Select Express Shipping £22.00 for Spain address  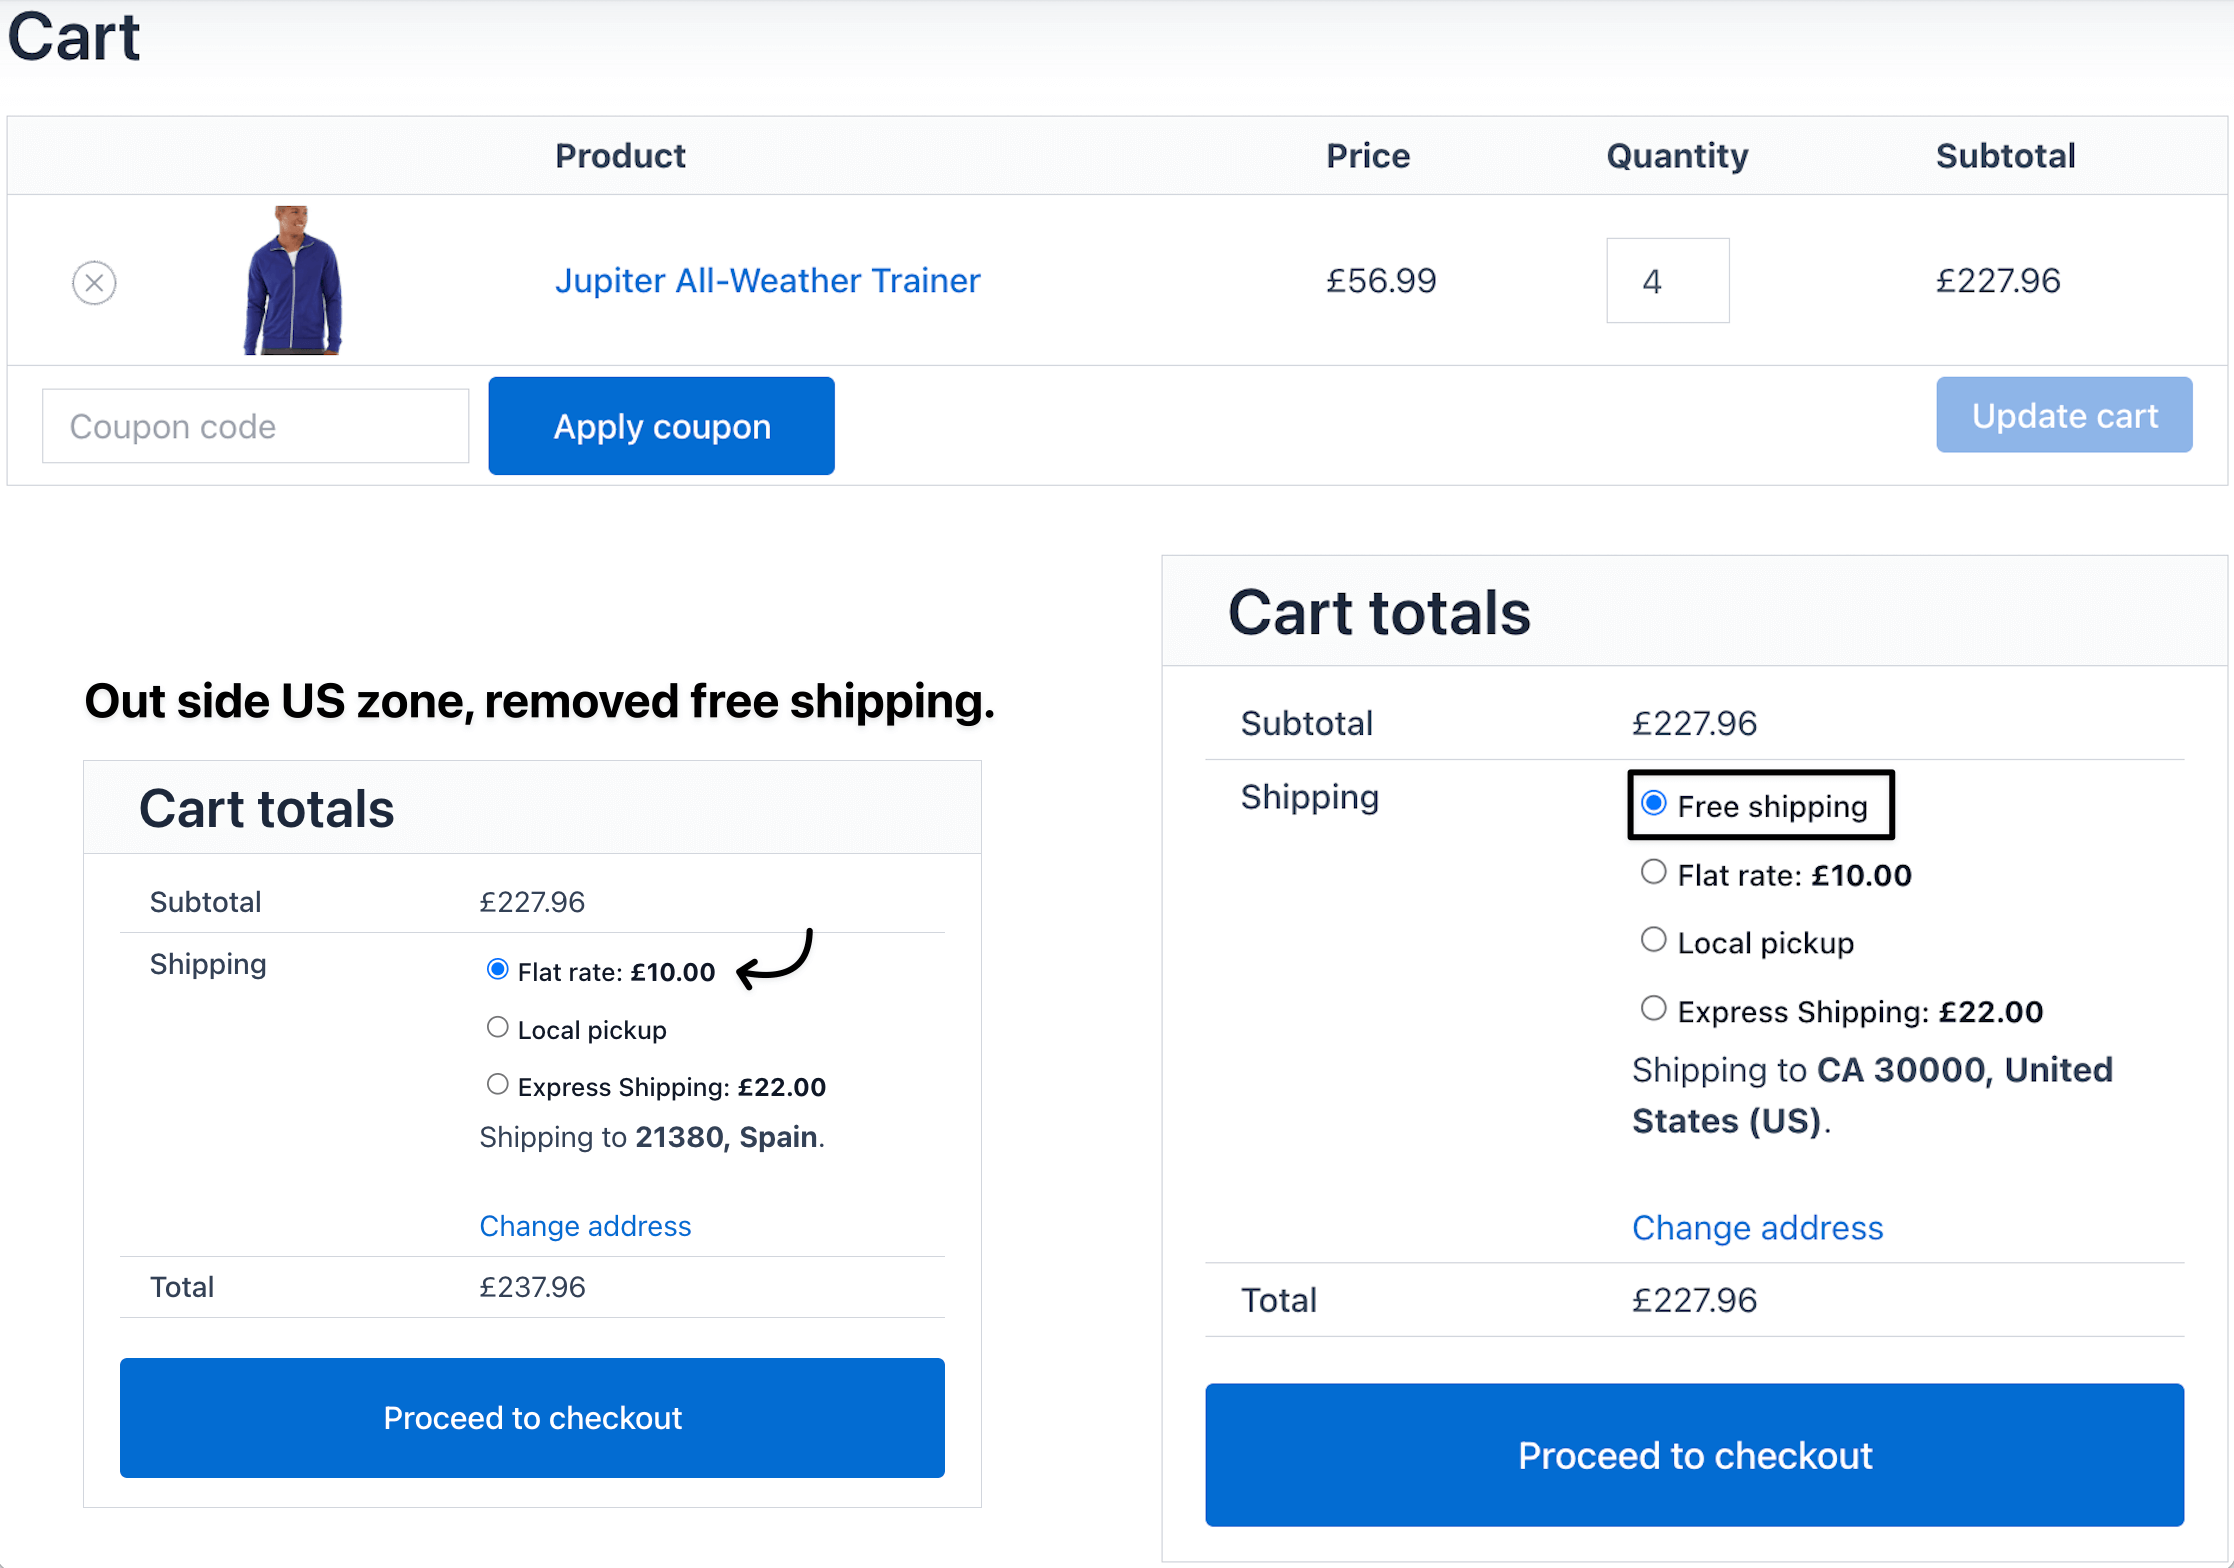point(497,1085)
